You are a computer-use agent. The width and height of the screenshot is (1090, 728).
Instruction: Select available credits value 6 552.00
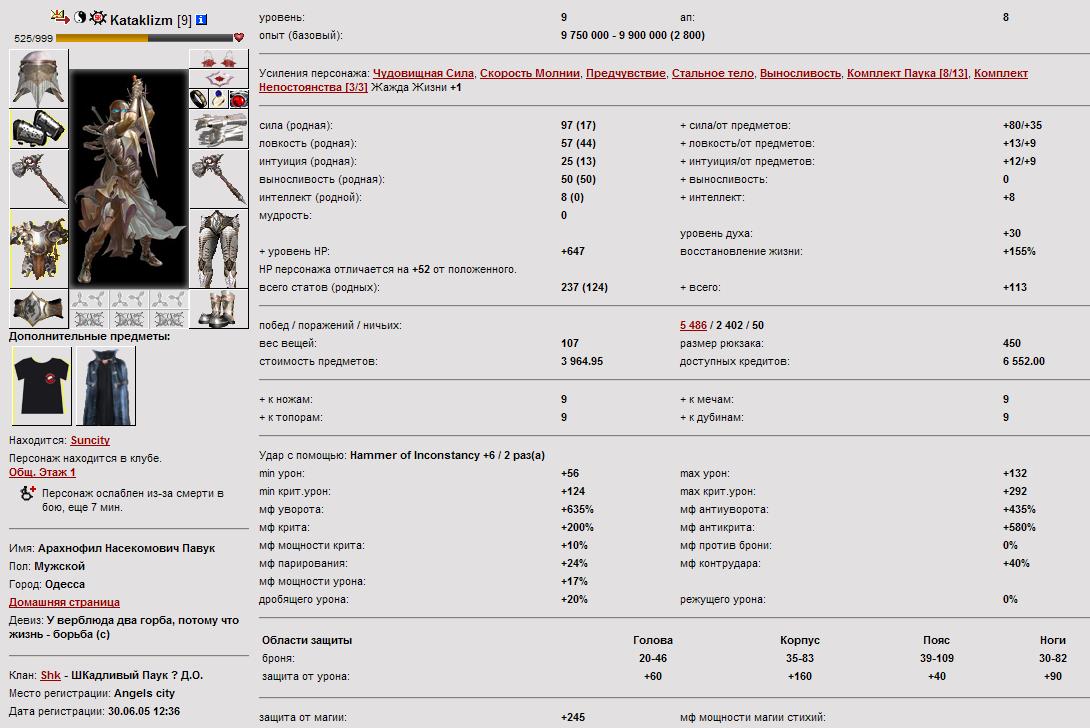(1024, 361)
